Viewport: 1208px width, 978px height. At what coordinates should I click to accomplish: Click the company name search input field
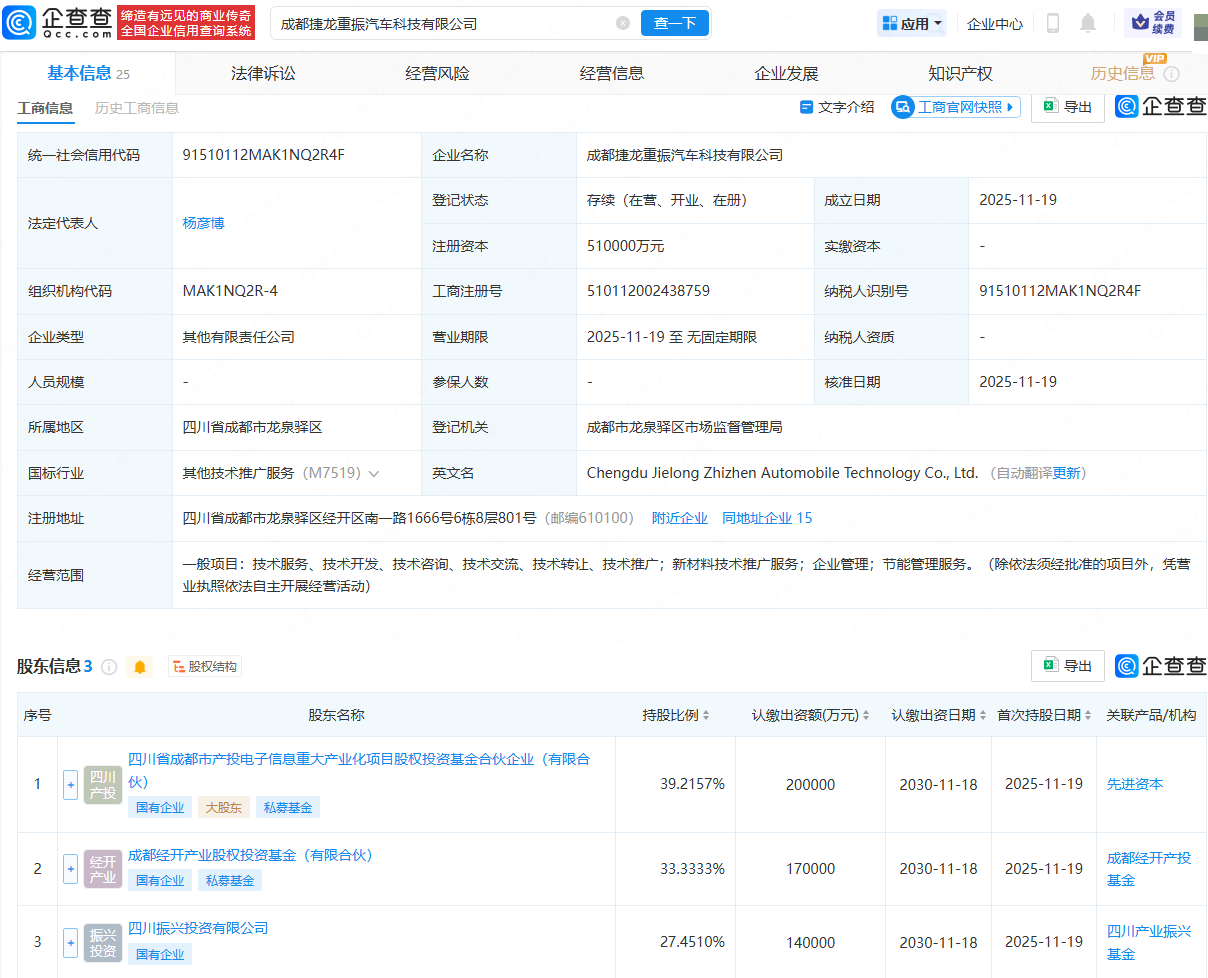click(x=440, y=23)
